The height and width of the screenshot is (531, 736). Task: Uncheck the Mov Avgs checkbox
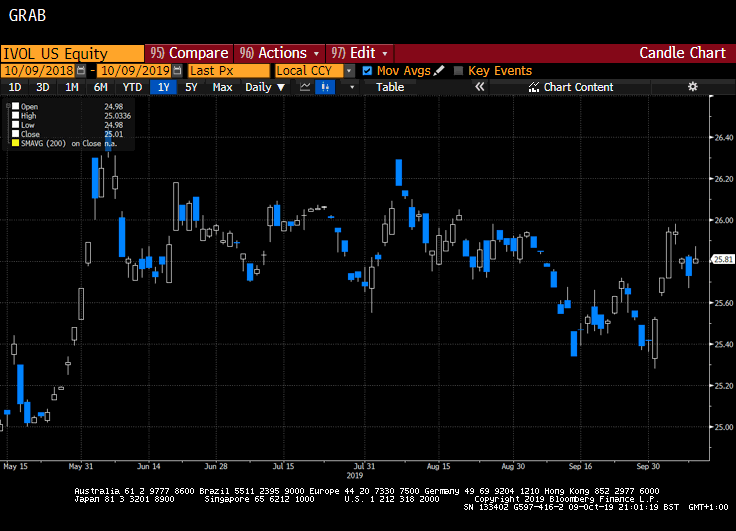pos(367,71)
